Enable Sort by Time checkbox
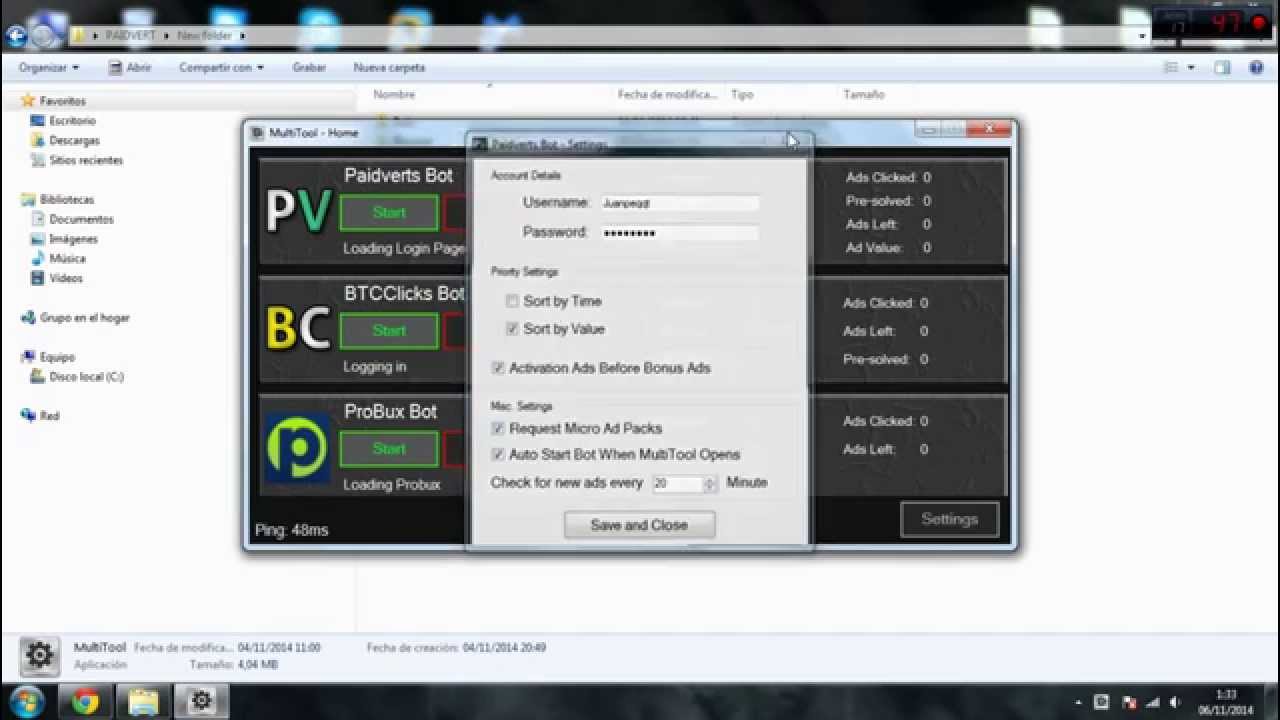The width and height of the screenshot is (1280, 720). pyautogui.click(x=512, y=301)
